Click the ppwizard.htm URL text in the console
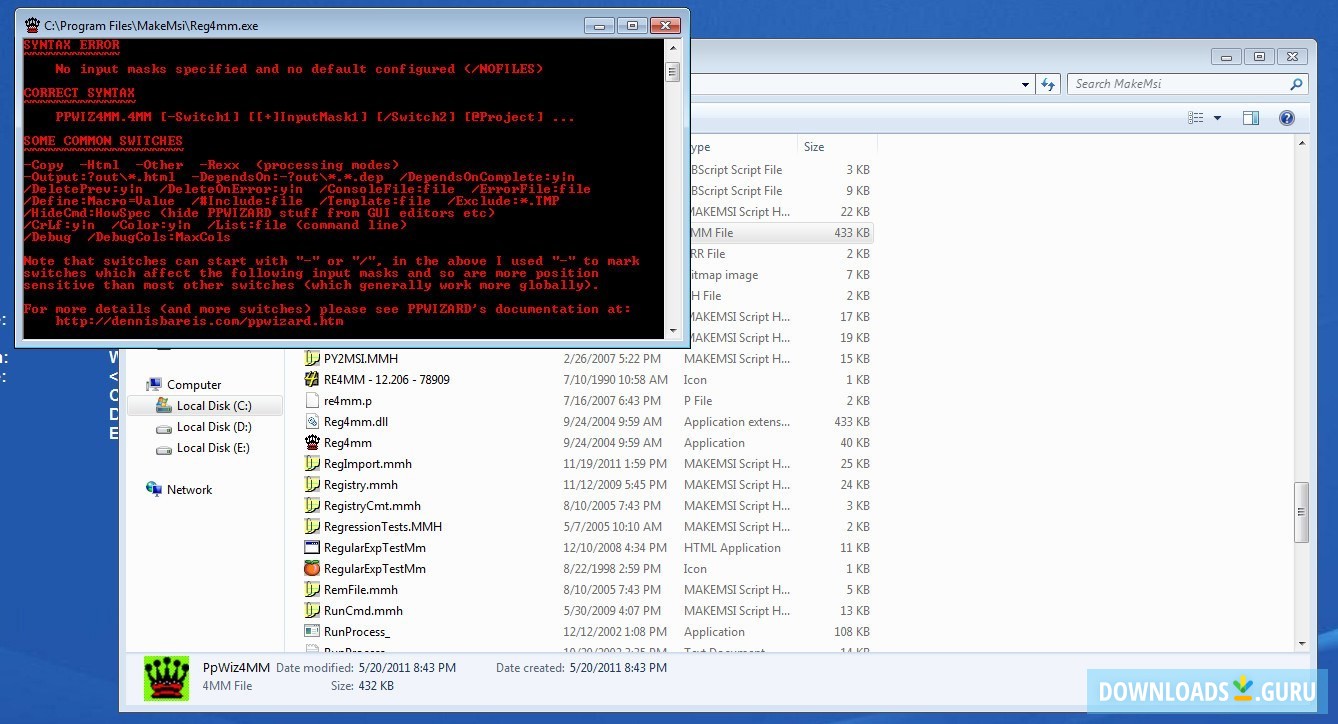 coord(199,321)
